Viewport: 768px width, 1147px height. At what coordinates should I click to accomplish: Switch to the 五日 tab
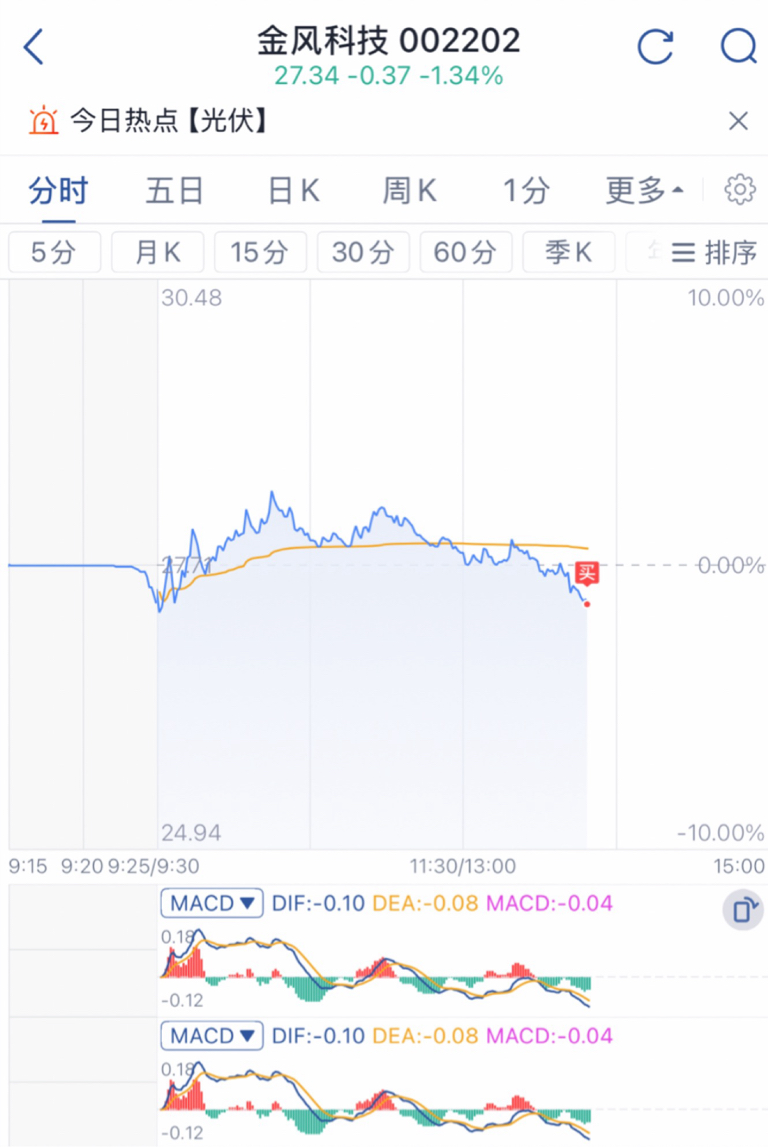pyautogui.click(x=175, y=190)
